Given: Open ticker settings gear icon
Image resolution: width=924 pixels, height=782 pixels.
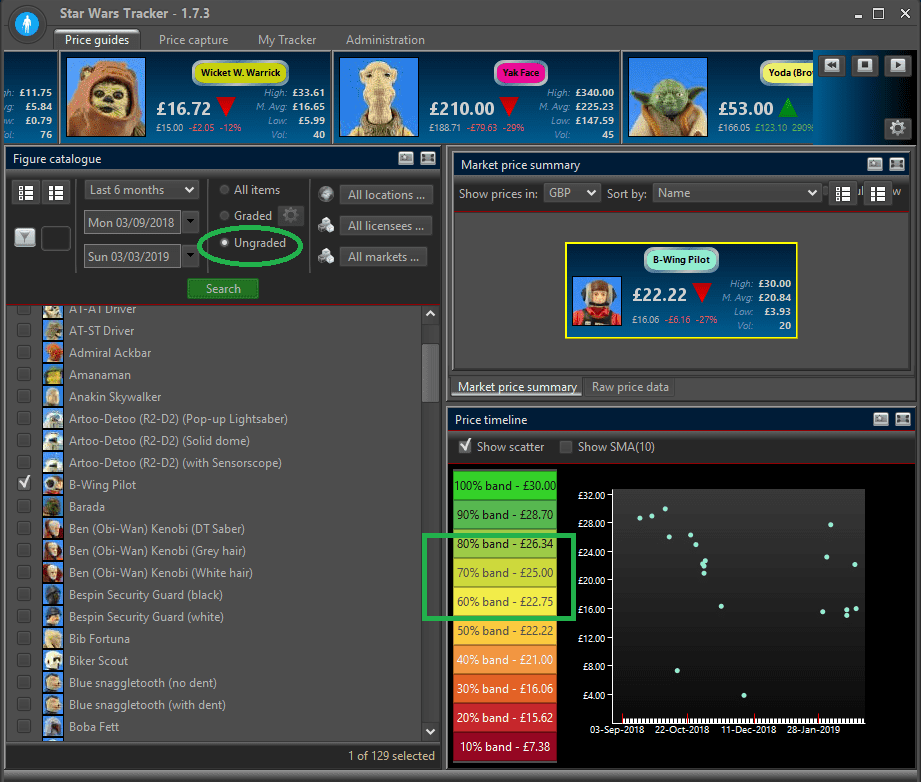Looking at the screenshot, I should pyautogui.click(x=897, y=128).
